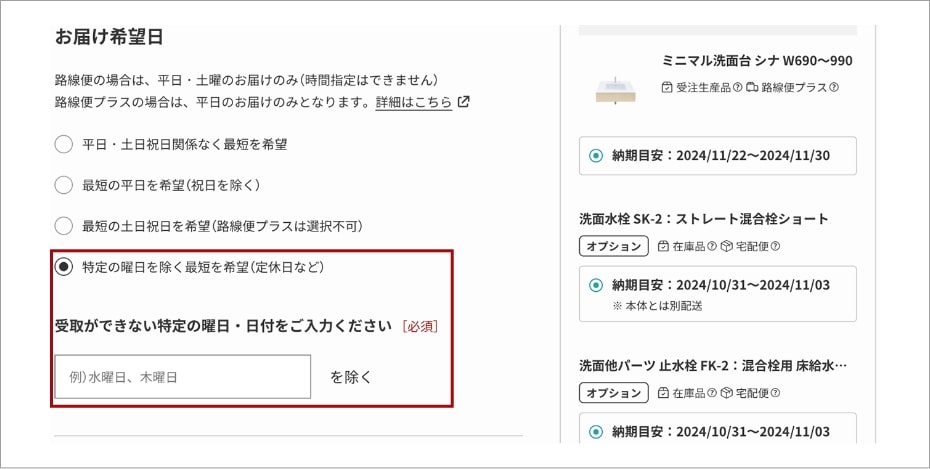
Task: Click help icon next to 路線便プラス
Action: [834, 87]
